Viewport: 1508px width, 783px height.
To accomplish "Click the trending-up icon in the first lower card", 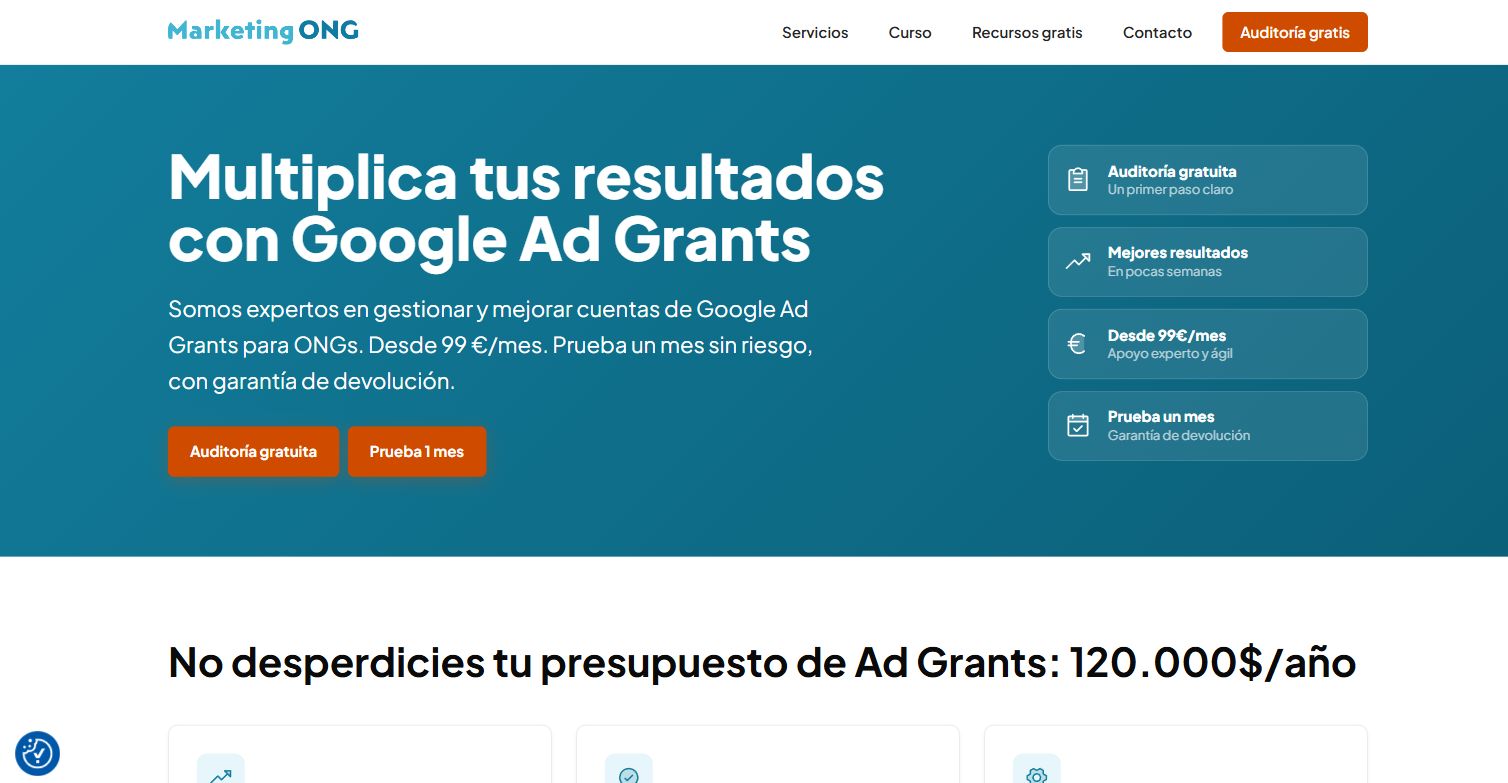I will [x=221, y=775].
